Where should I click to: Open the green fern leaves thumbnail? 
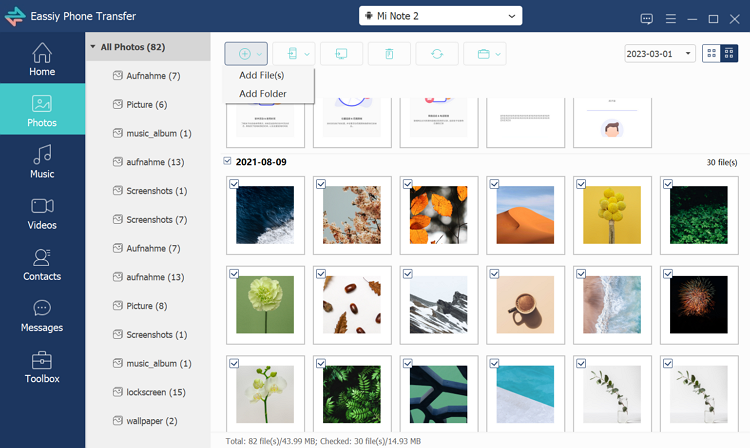click(352, 394)
